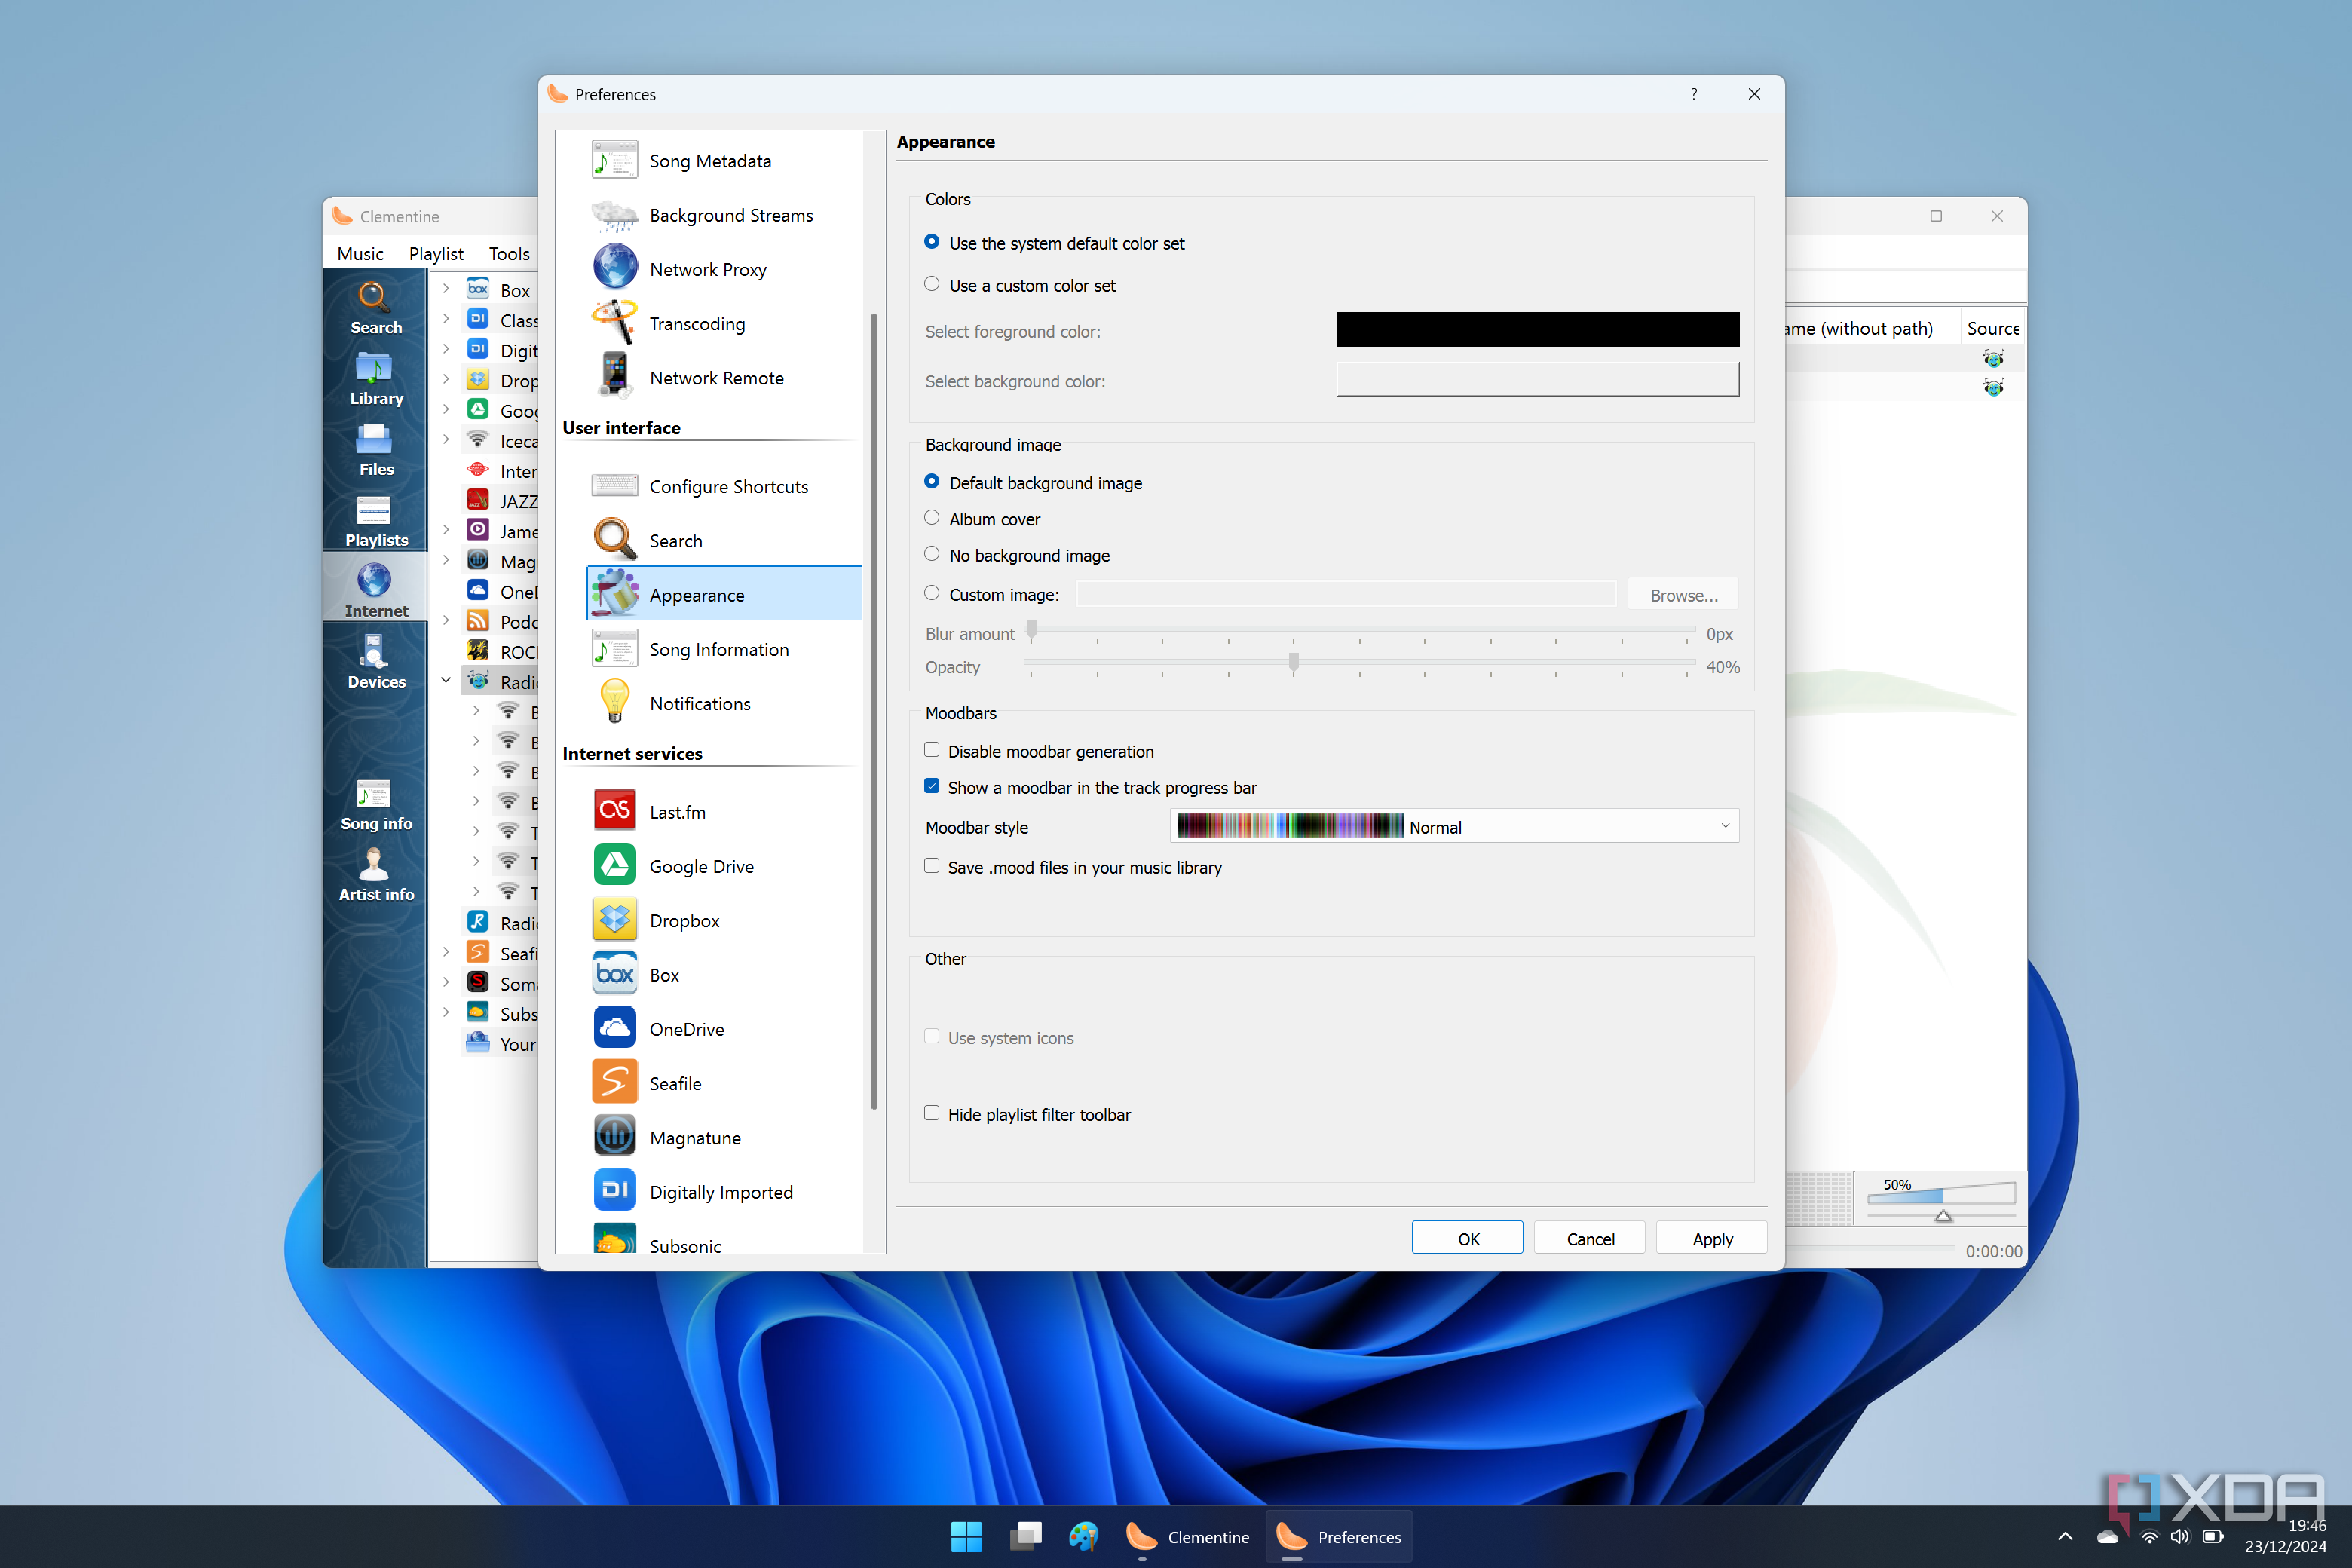
Task: Uncheck Show a moodbar in track progress bar
Action: tap(931, 786)
